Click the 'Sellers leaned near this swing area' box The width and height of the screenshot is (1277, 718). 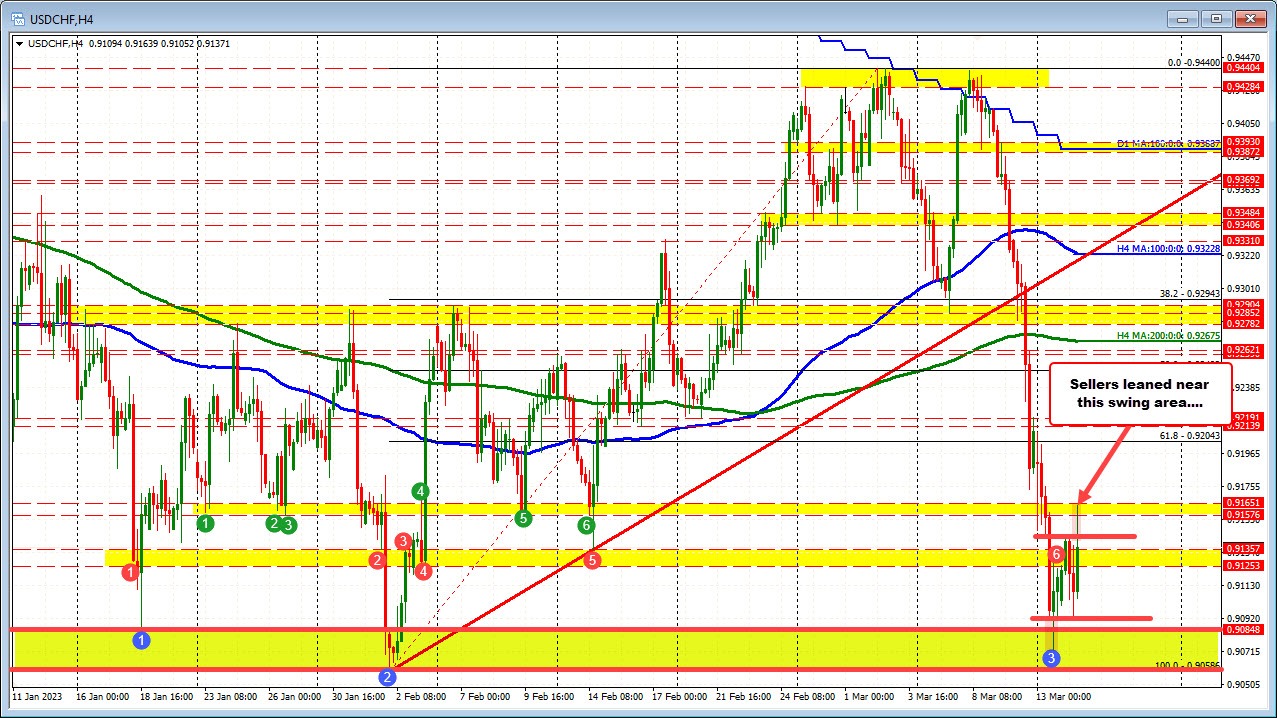click(1140, 393)
